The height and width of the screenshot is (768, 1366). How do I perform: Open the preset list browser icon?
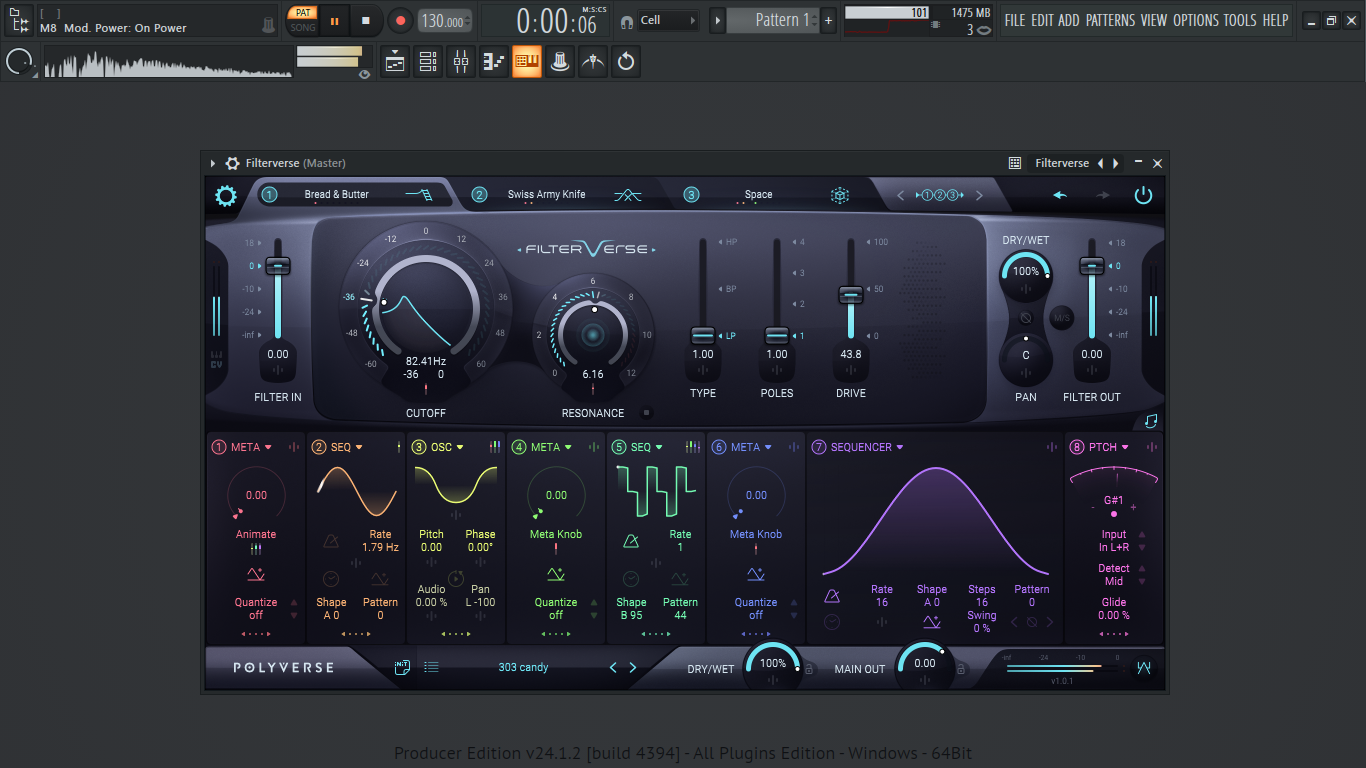pos(431,667)
